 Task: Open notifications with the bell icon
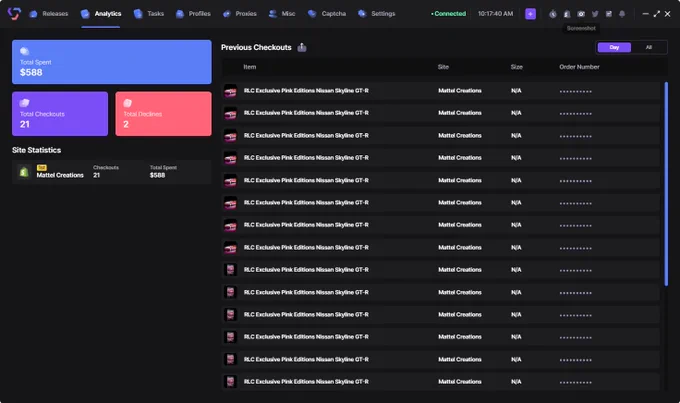coord(622,14)
